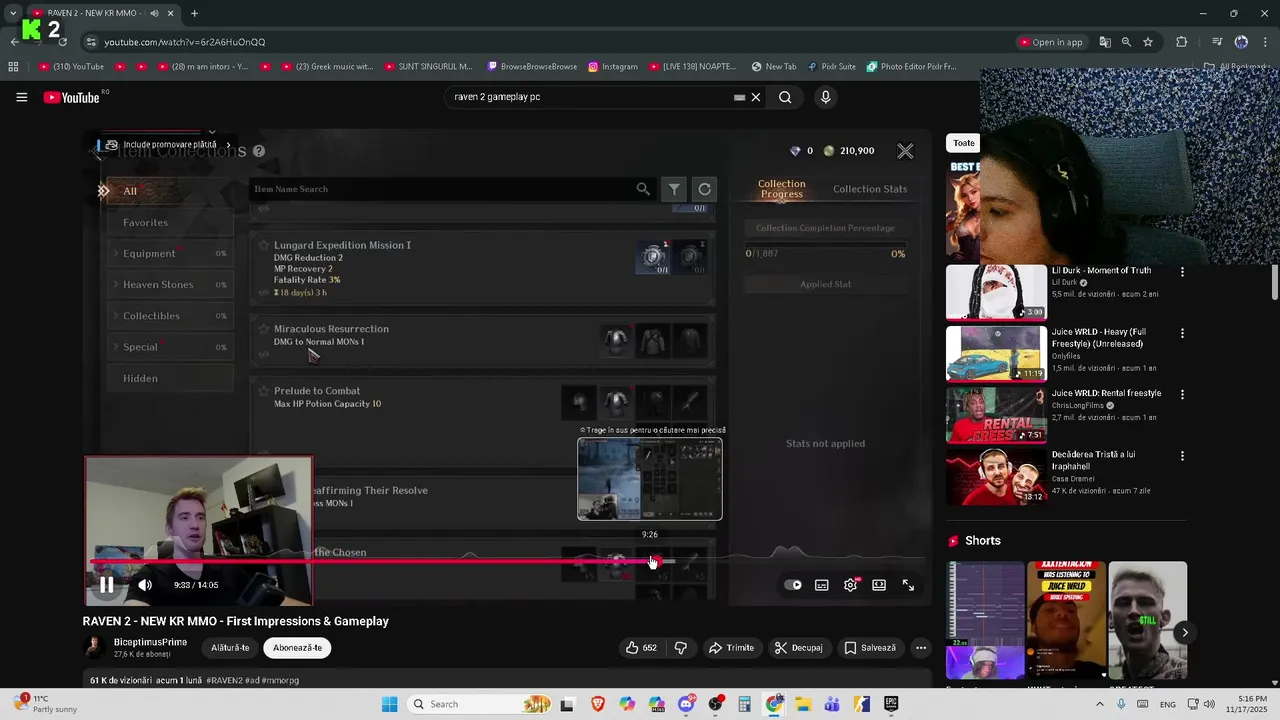Open Decăderea Tristă a lui Iraphahell video

pyautogui.click(x=1094, y=460)
